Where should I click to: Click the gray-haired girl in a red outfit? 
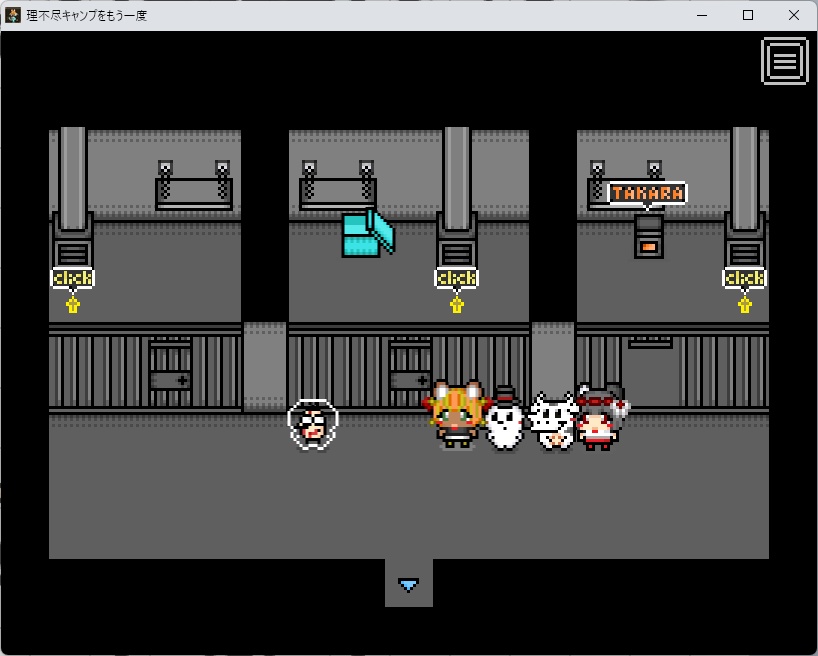point(600,418)
